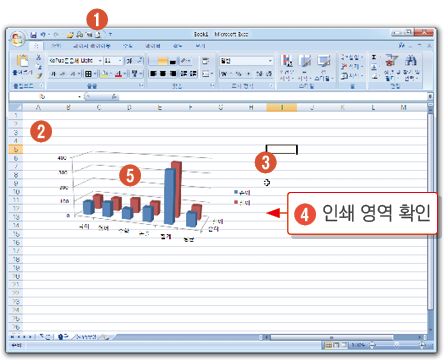Toggle underline formatting
444x361 pixels.
(x=73, y=74)
